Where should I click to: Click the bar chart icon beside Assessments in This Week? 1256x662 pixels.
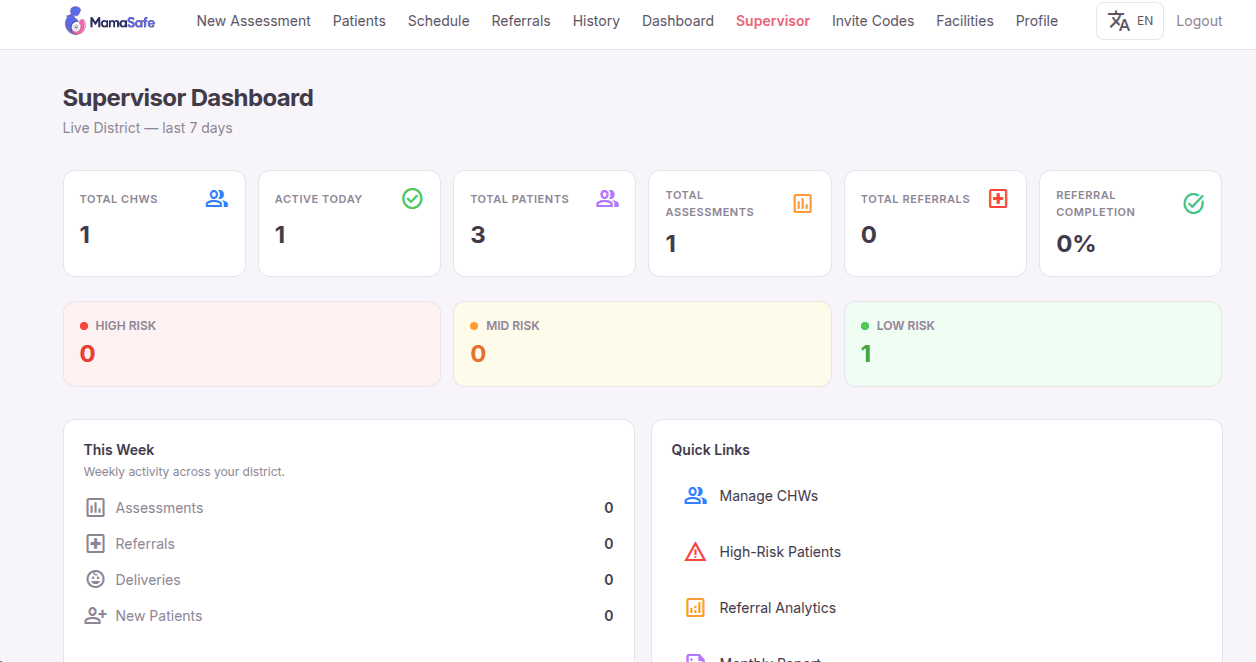[95, 508]
